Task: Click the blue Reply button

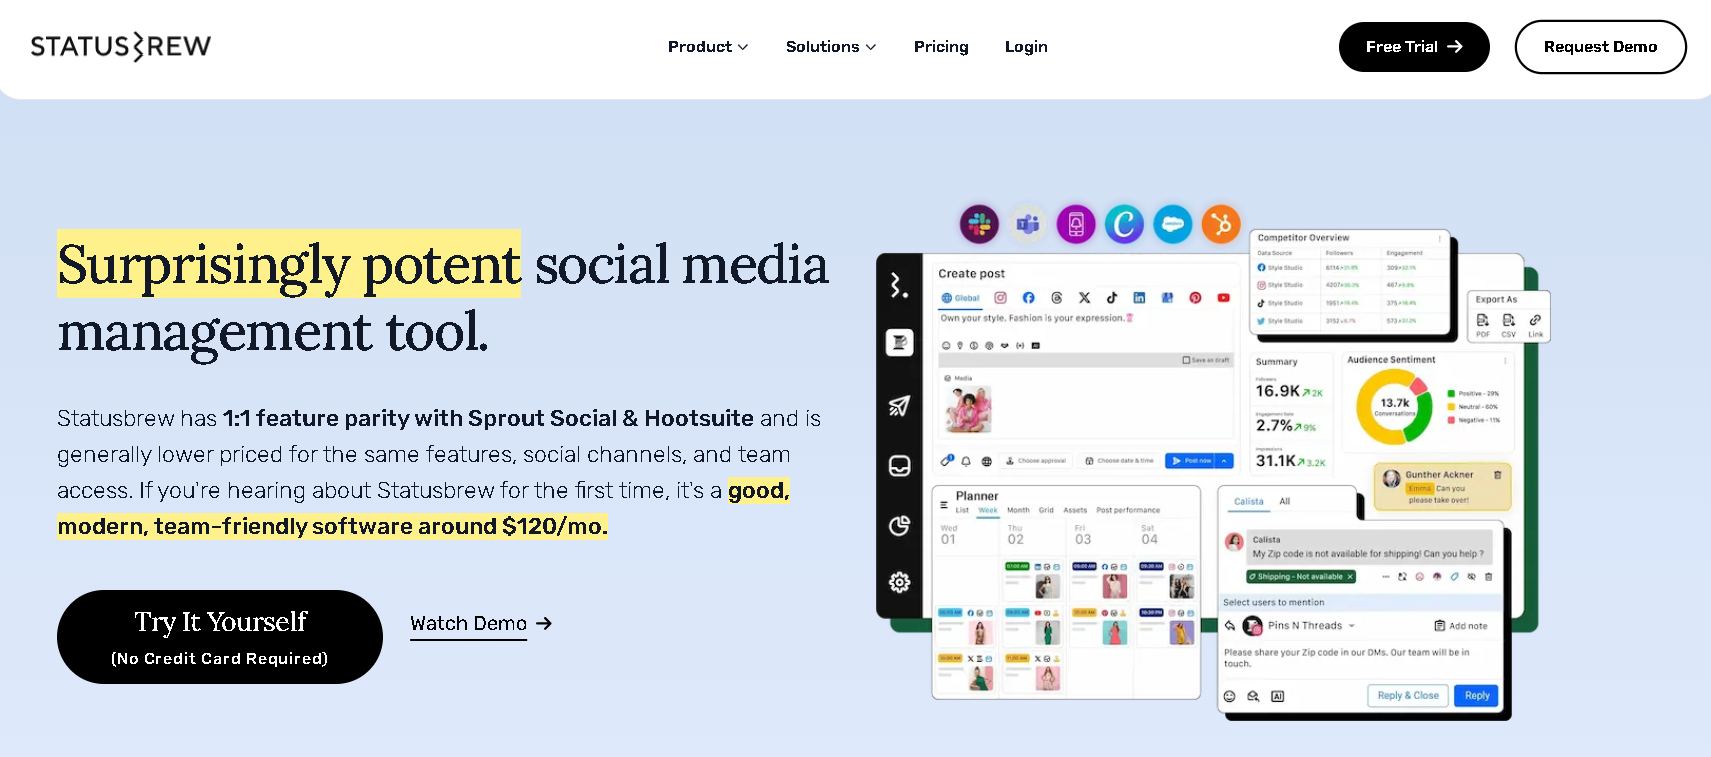Action: click(1477, 696)
